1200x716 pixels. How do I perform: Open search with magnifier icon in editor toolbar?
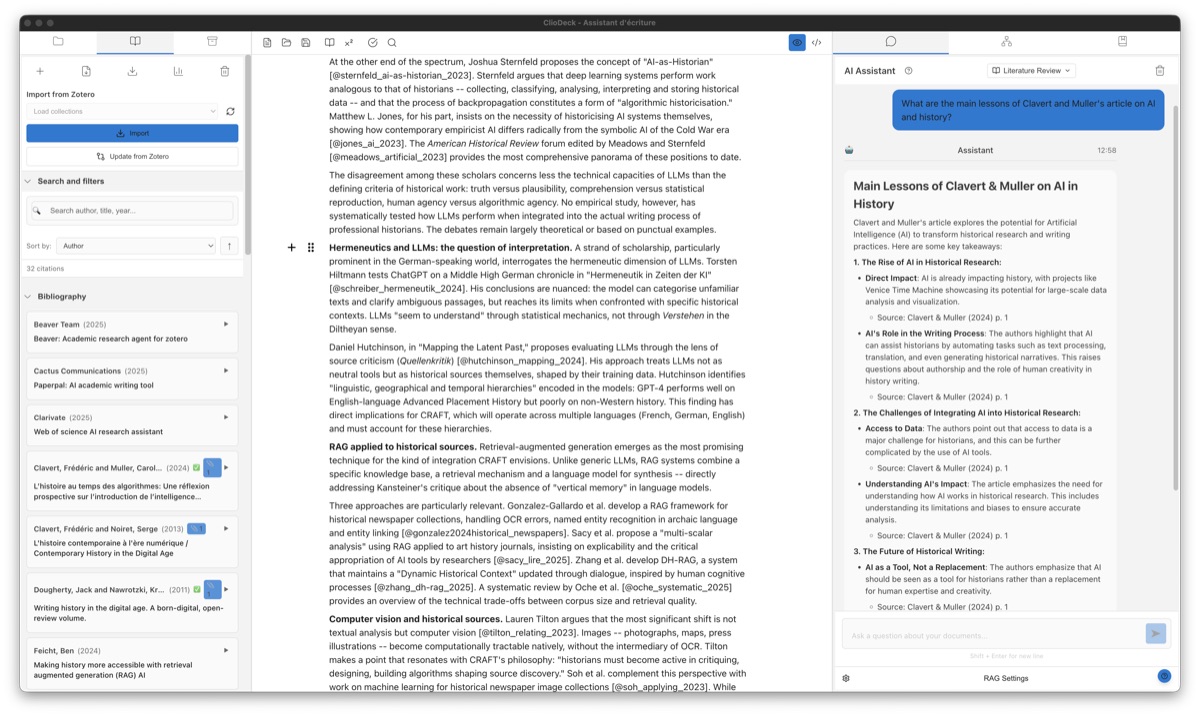click(x=391, y=43)
